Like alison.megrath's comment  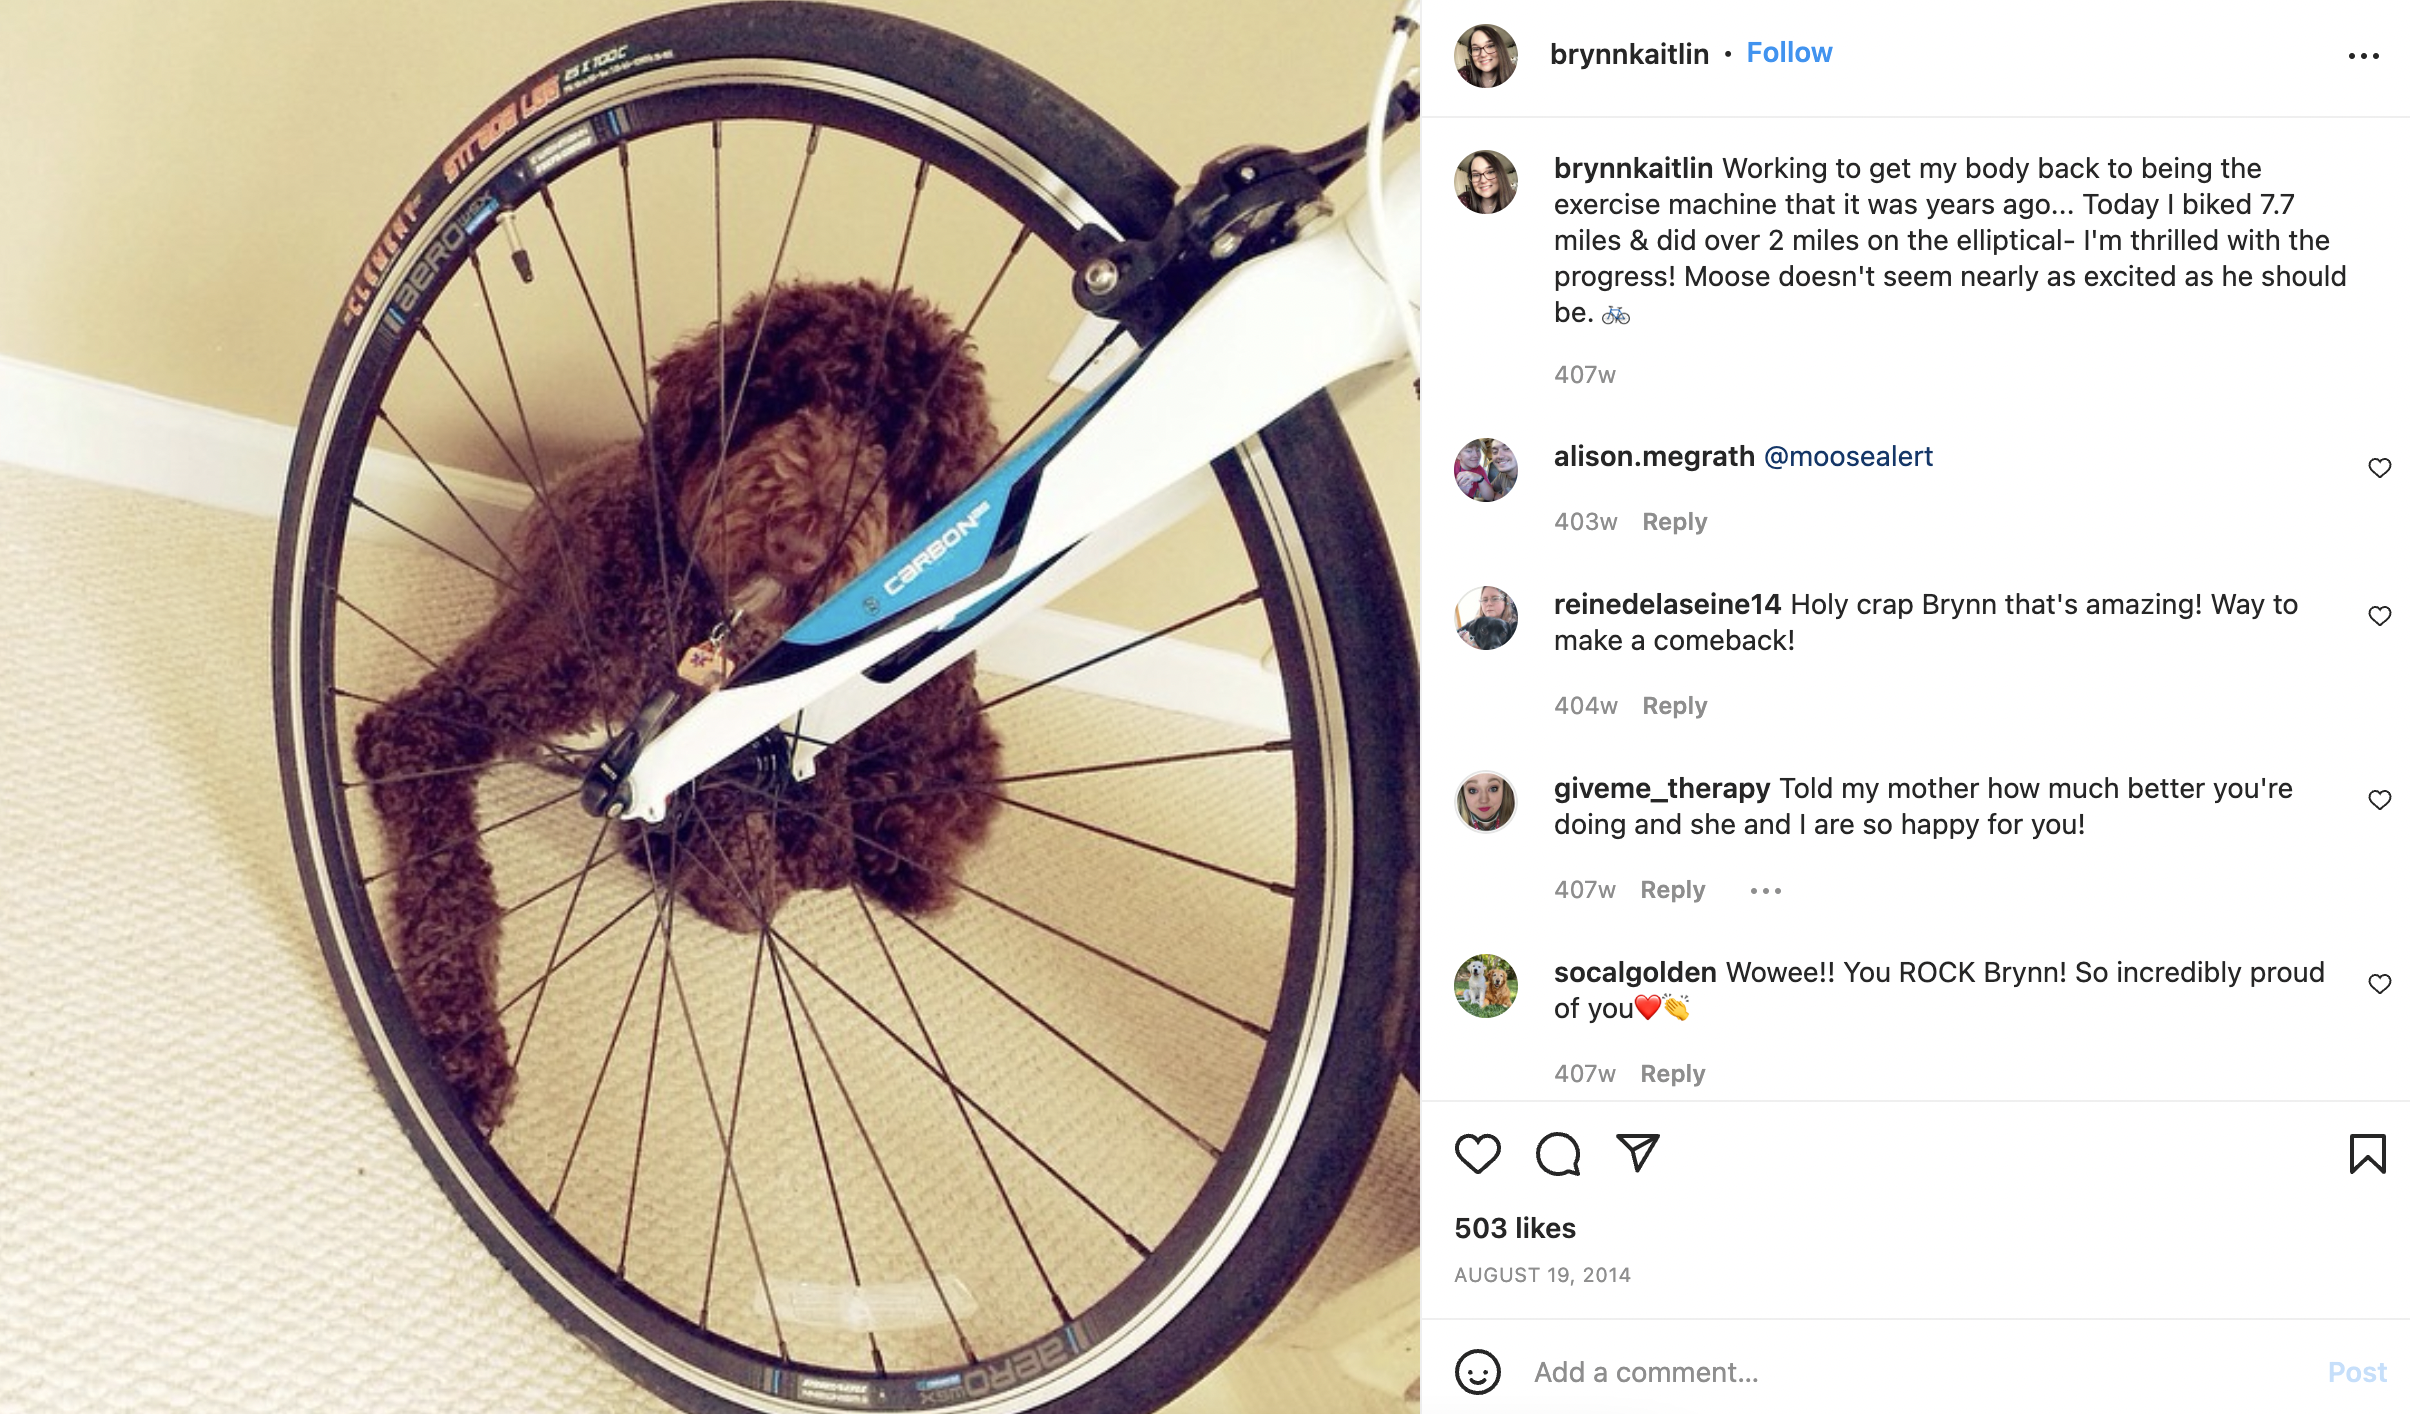pyautogui.click(x=2379, y=468)
